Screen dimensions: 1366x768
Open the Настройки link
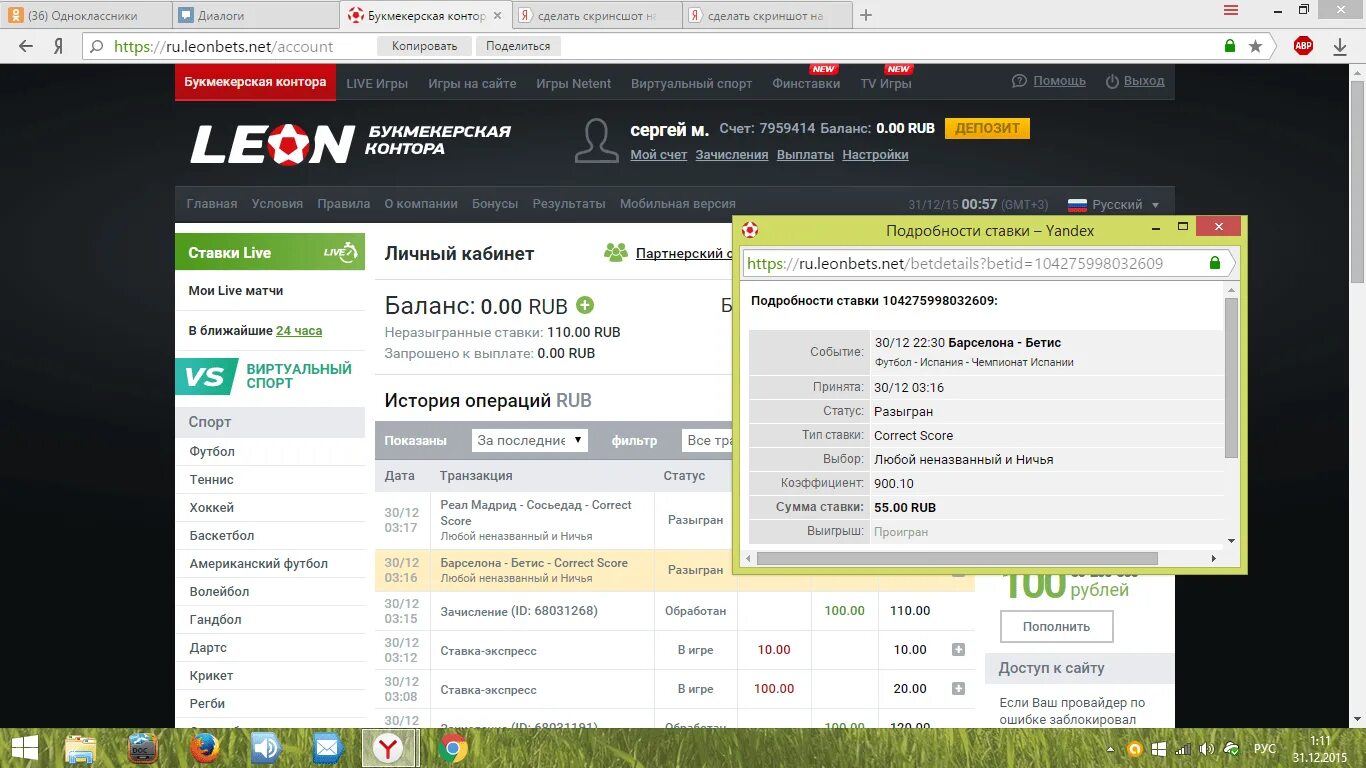pos(875,155)
